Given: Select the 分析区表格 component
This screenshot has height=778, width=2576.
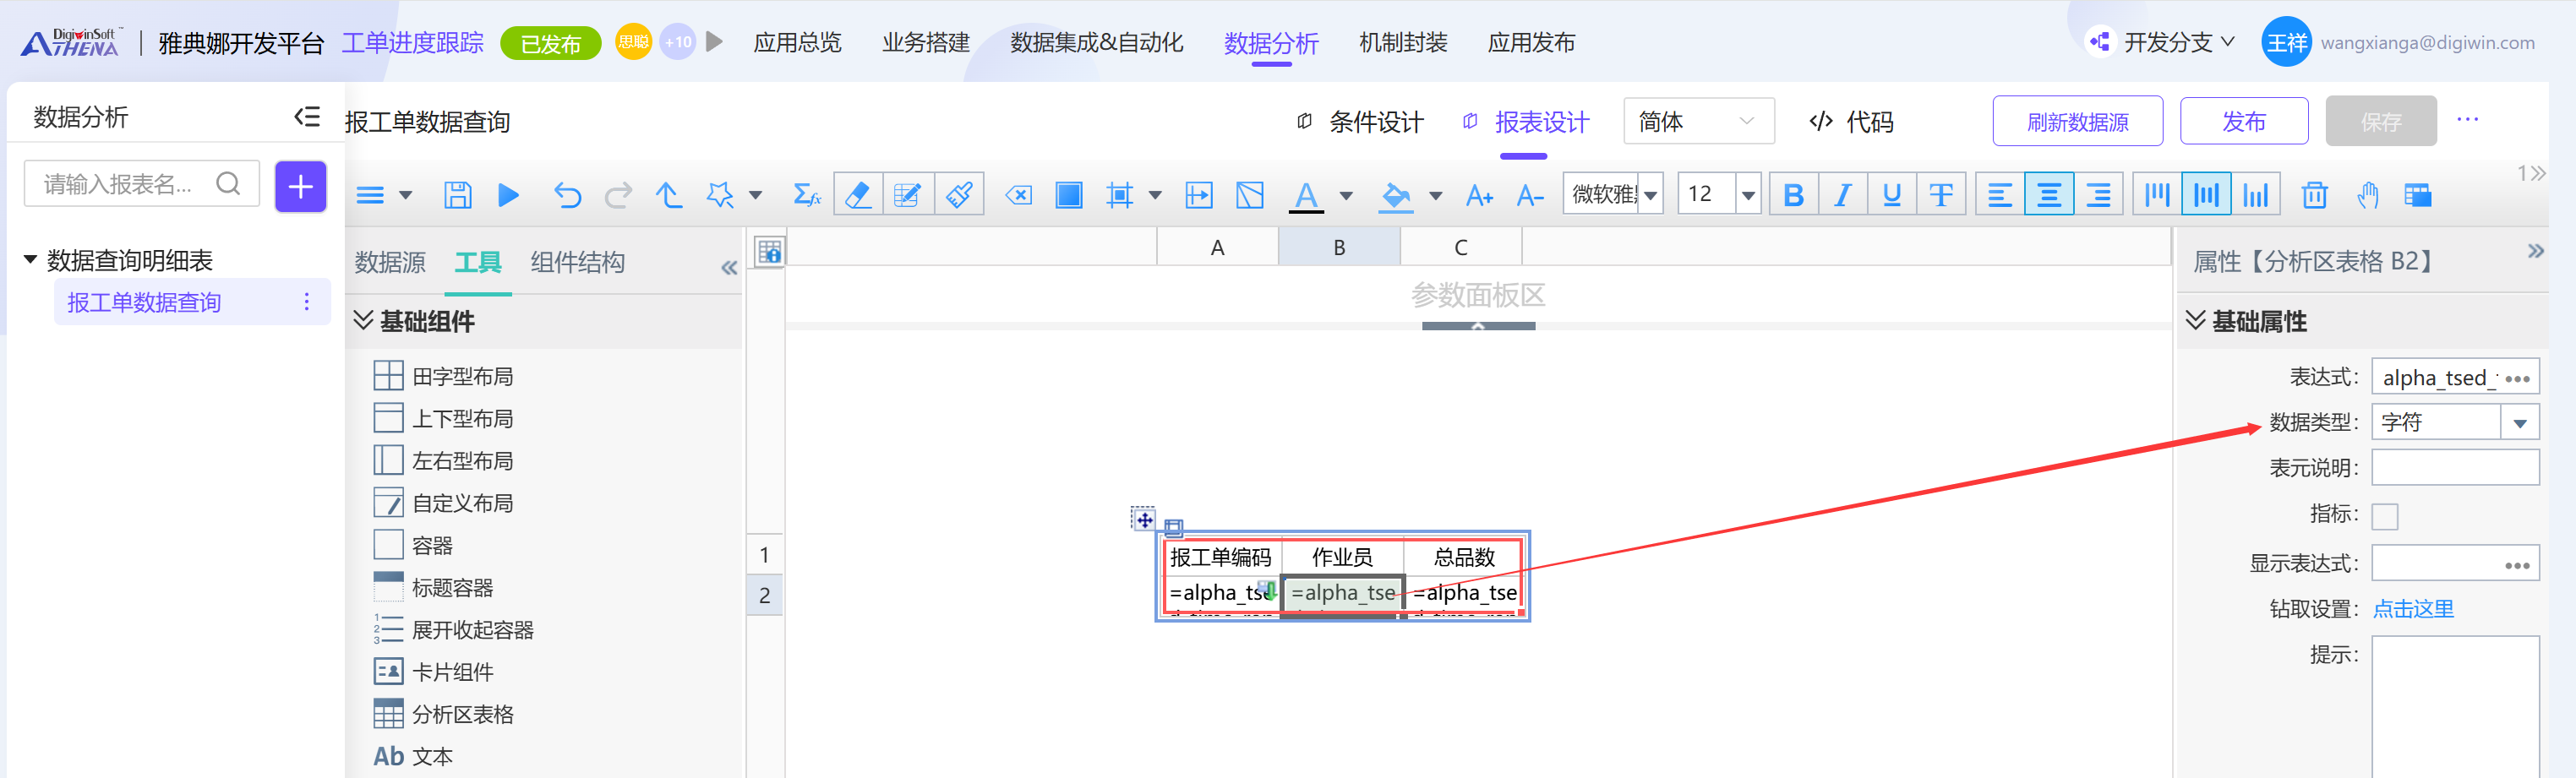Looking at the screenshot, I should pos(444,713).
